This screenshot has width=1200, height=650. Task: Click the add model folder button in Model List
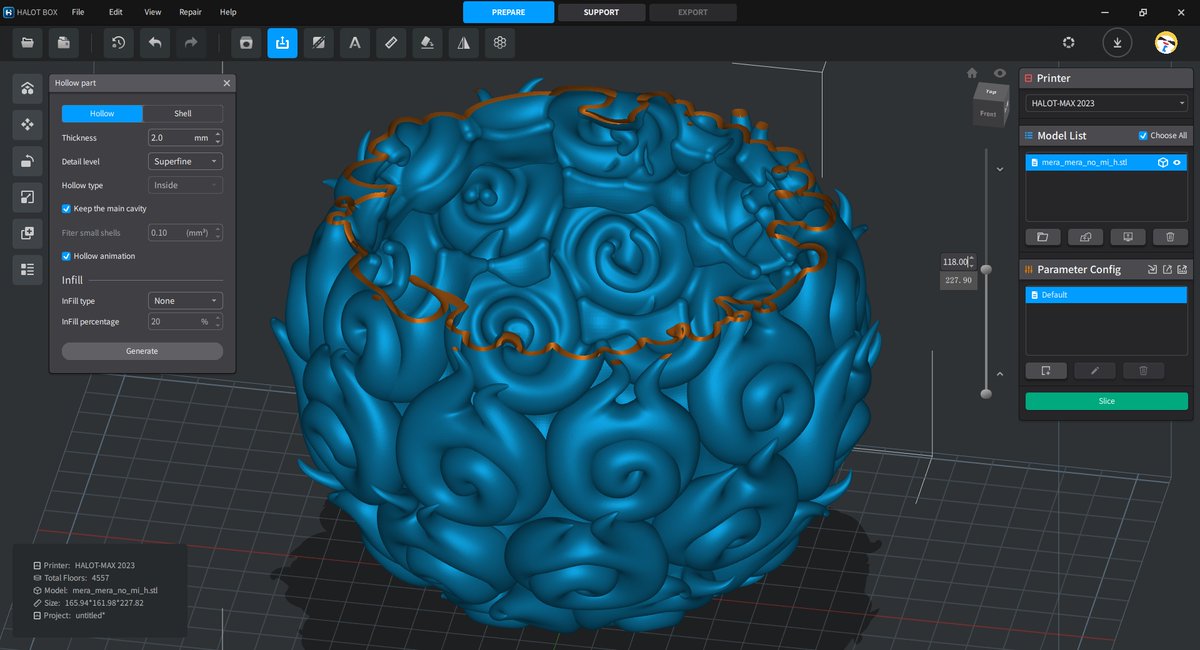(x=1042, y=237)
